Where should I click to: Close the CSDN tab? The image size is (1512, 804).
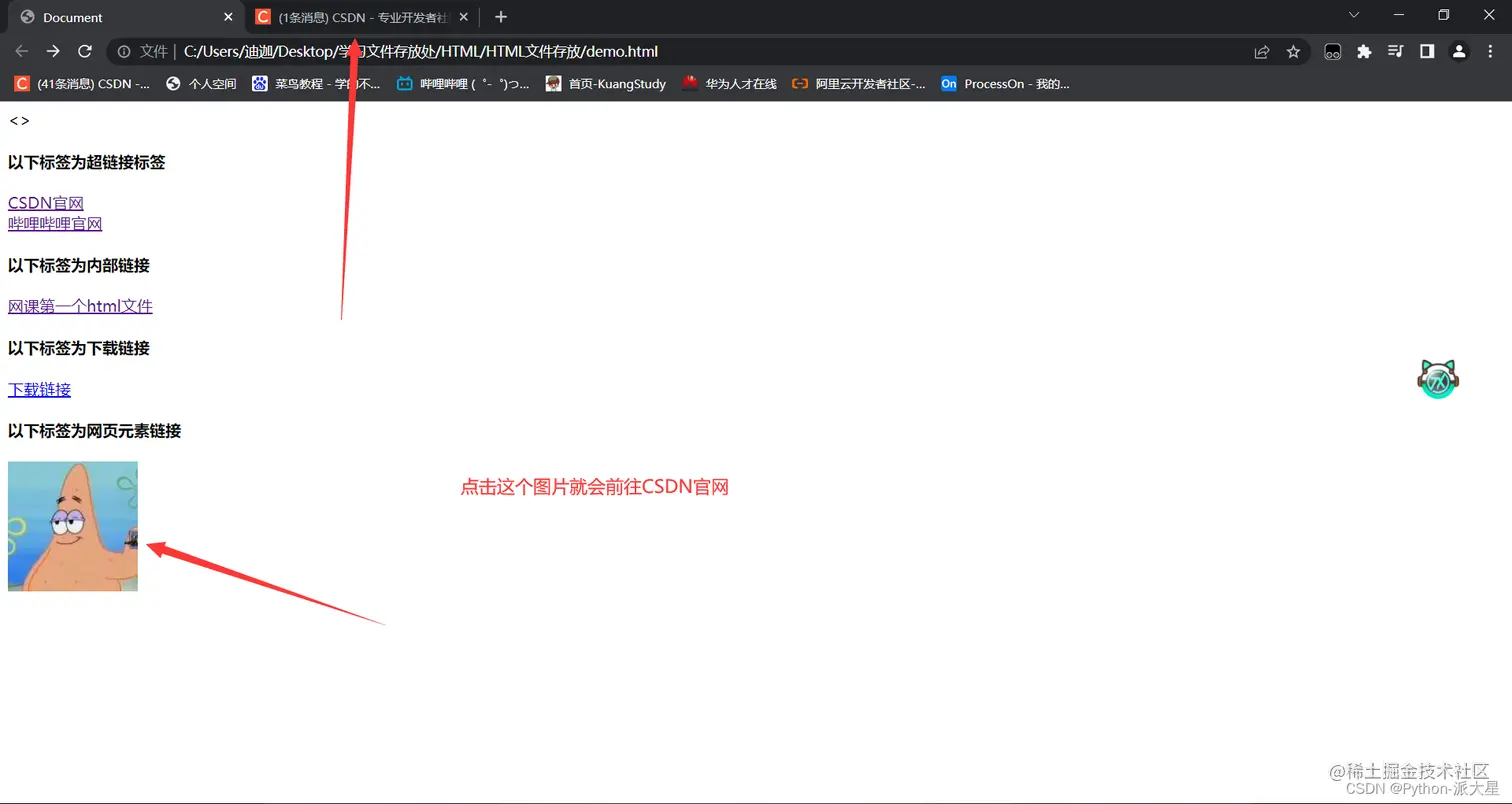(x=463, y=17)
